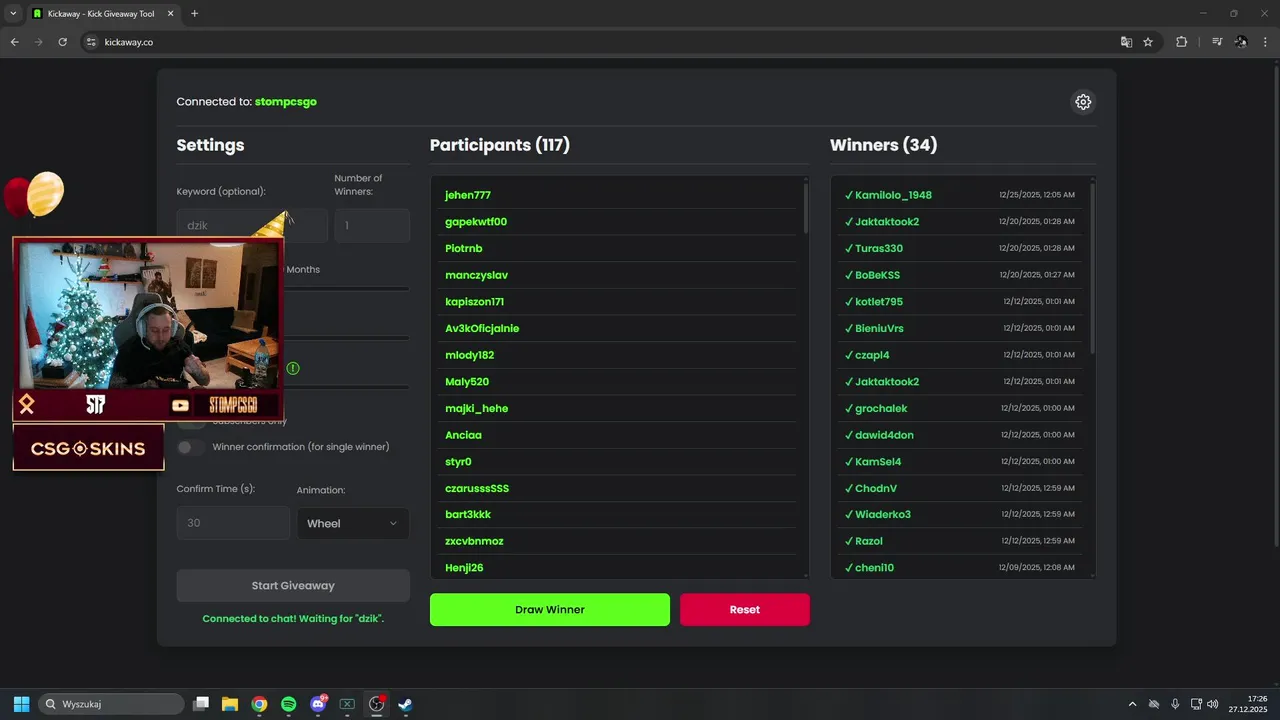Open the Animation dropdown showing Wheel
This screenshot has width=1280, height=720.
pos(353,523)
